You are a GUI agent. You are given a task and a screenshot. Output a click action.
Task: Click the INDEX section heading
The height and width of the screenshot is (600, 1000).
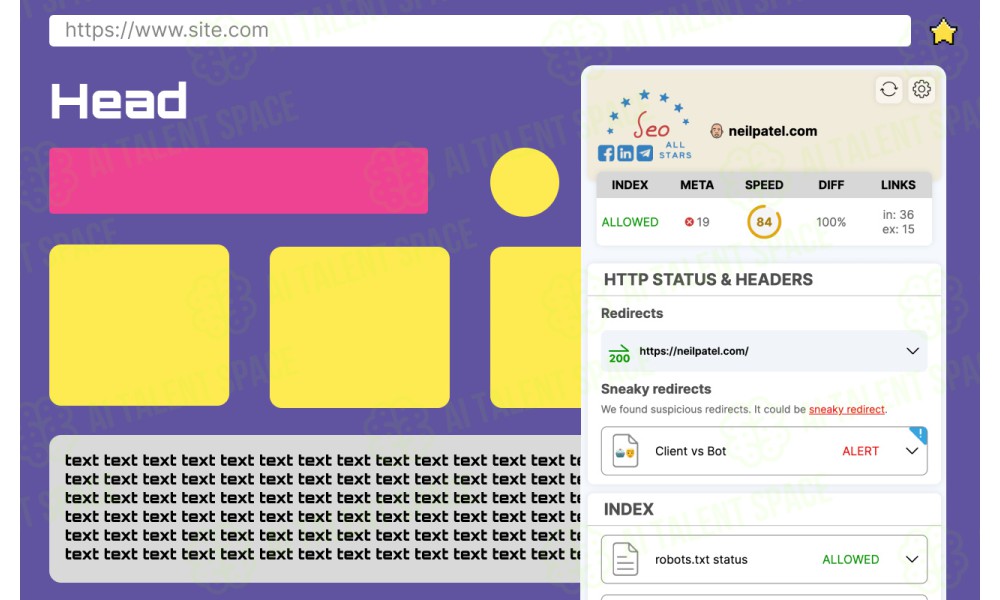coord(628,509)
